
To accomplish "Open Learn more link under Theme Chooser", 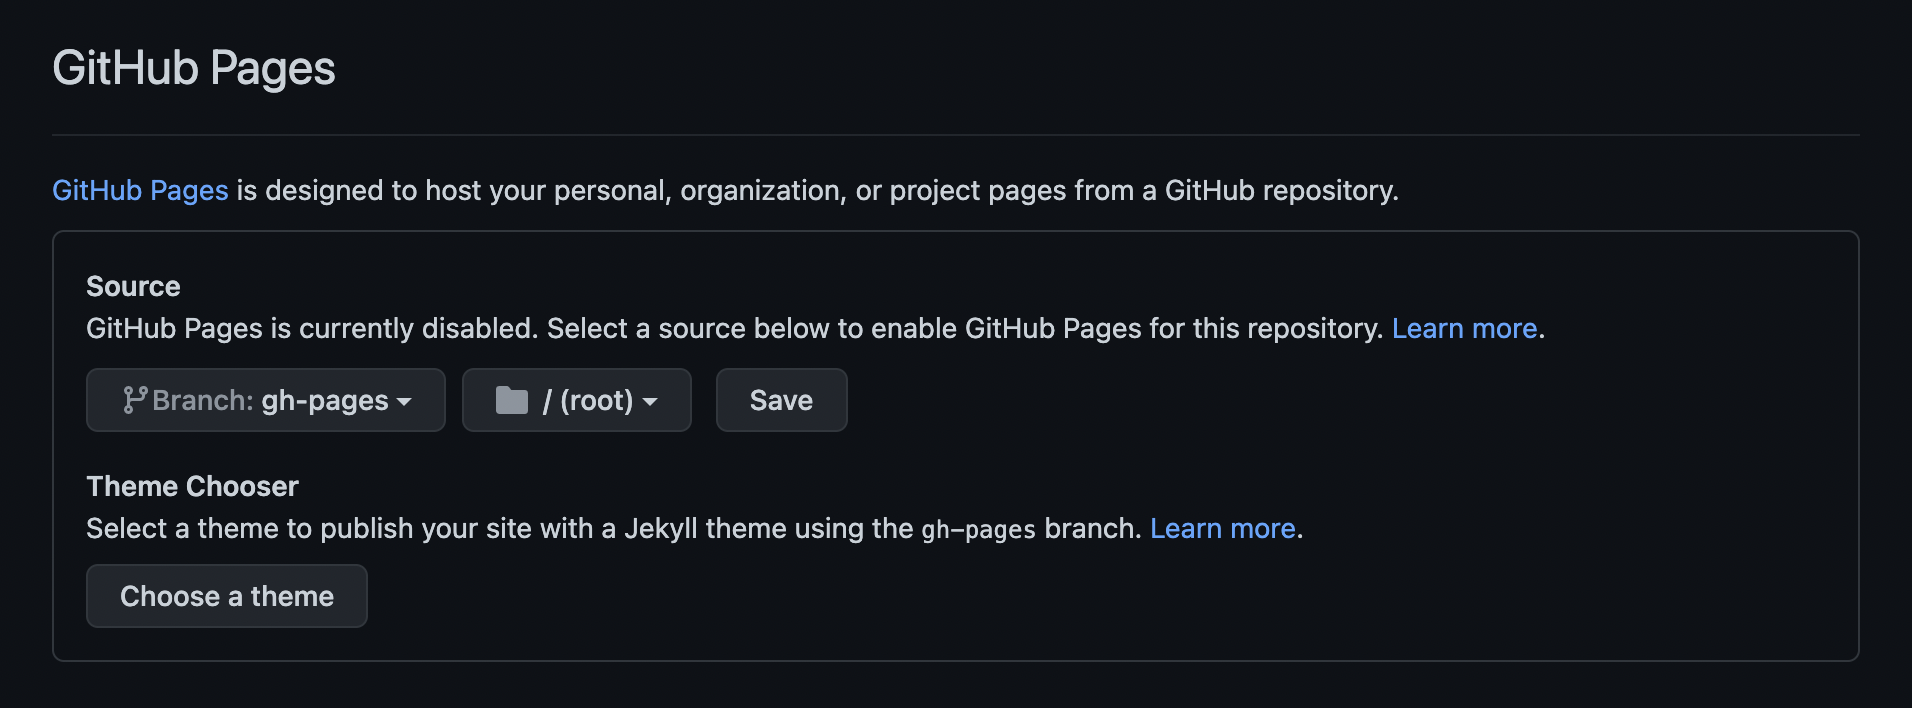I will (x=1222, y=528).
